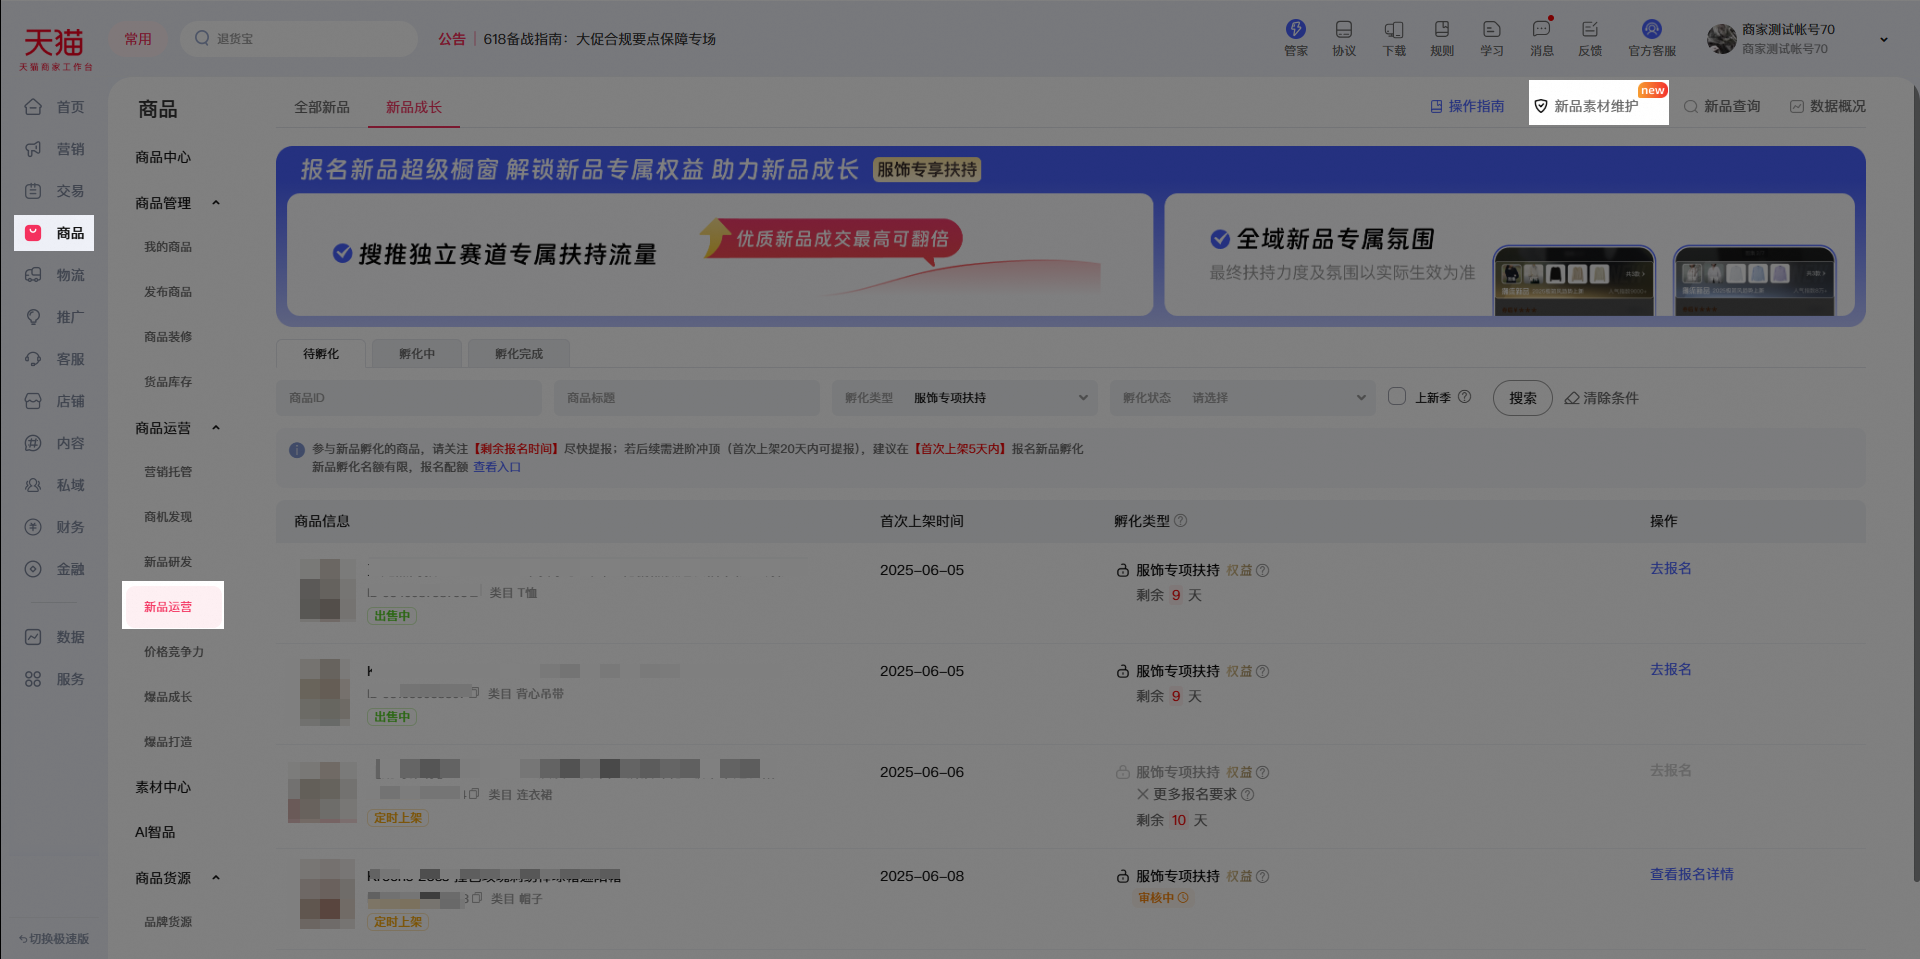This screenshot has width=1920, height=959.
Task: Open the 下载 download icon
Action: point(1393,30)
